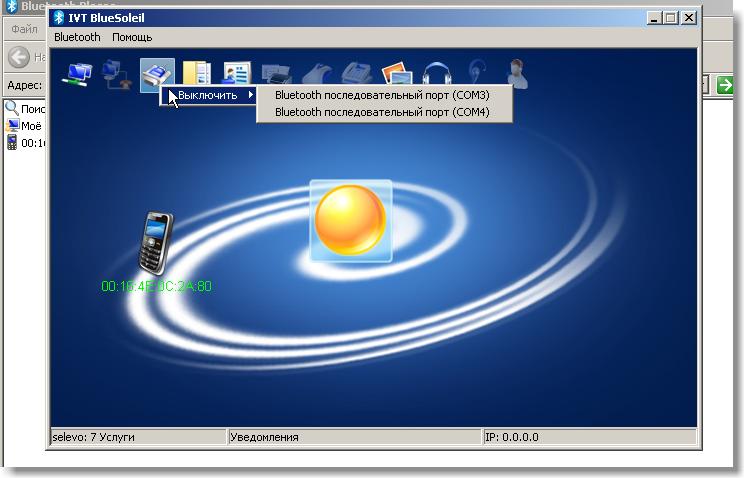The height and width of the screenshot is (478, 744).
Task: Select the AV Headphones service icon
Action: 437,74
